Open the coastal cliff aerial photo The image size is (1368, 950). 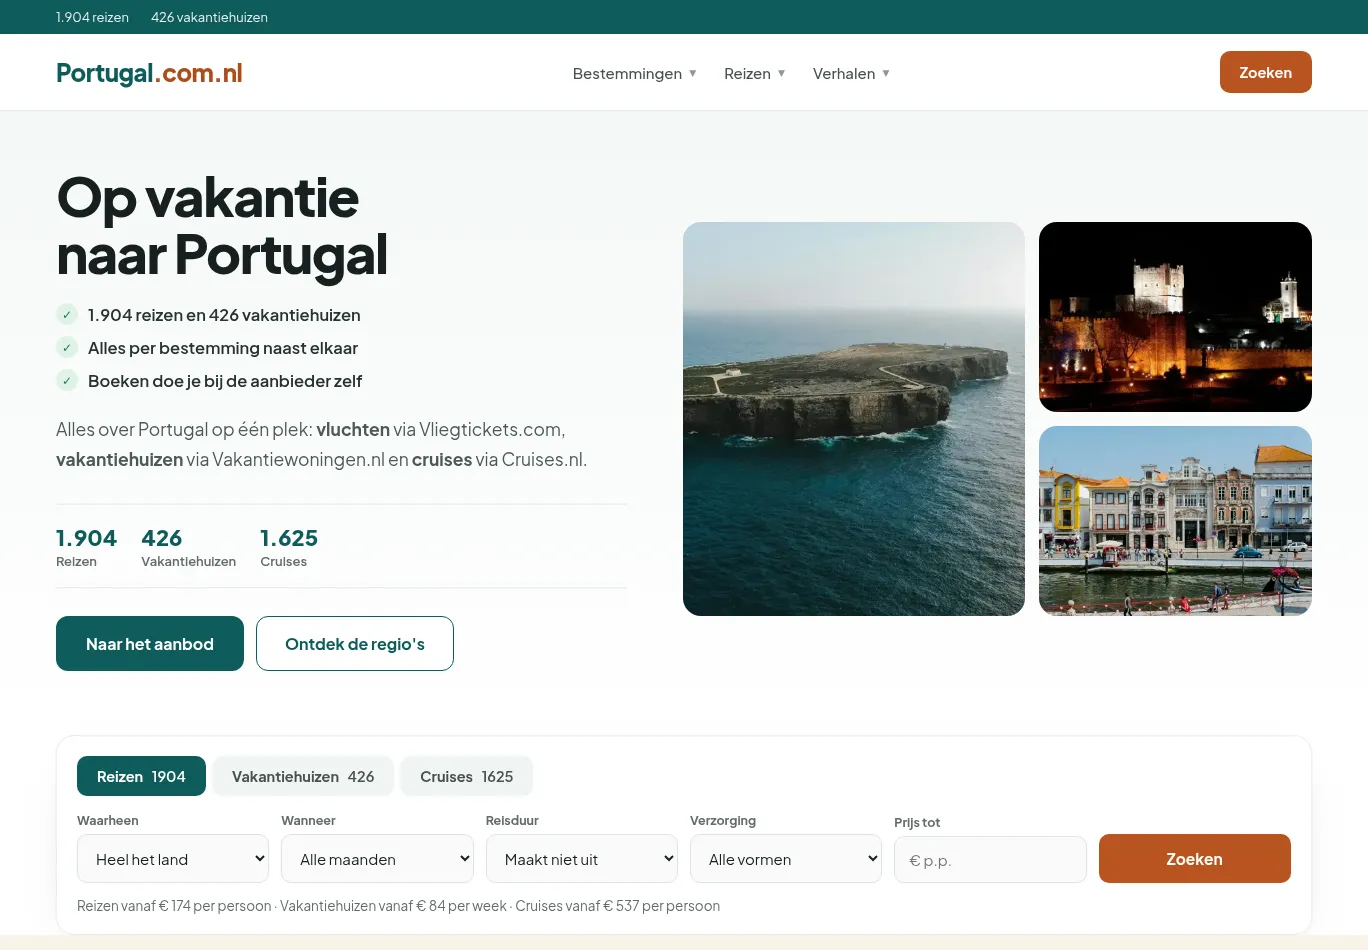[854, 419]
